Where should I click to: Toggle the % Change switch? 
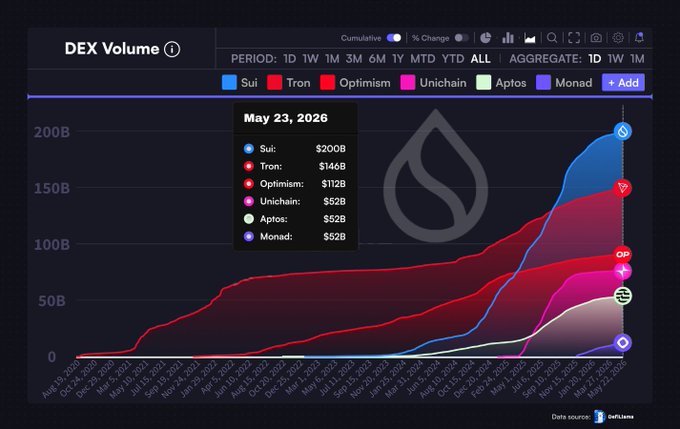(x=461, y=38)
